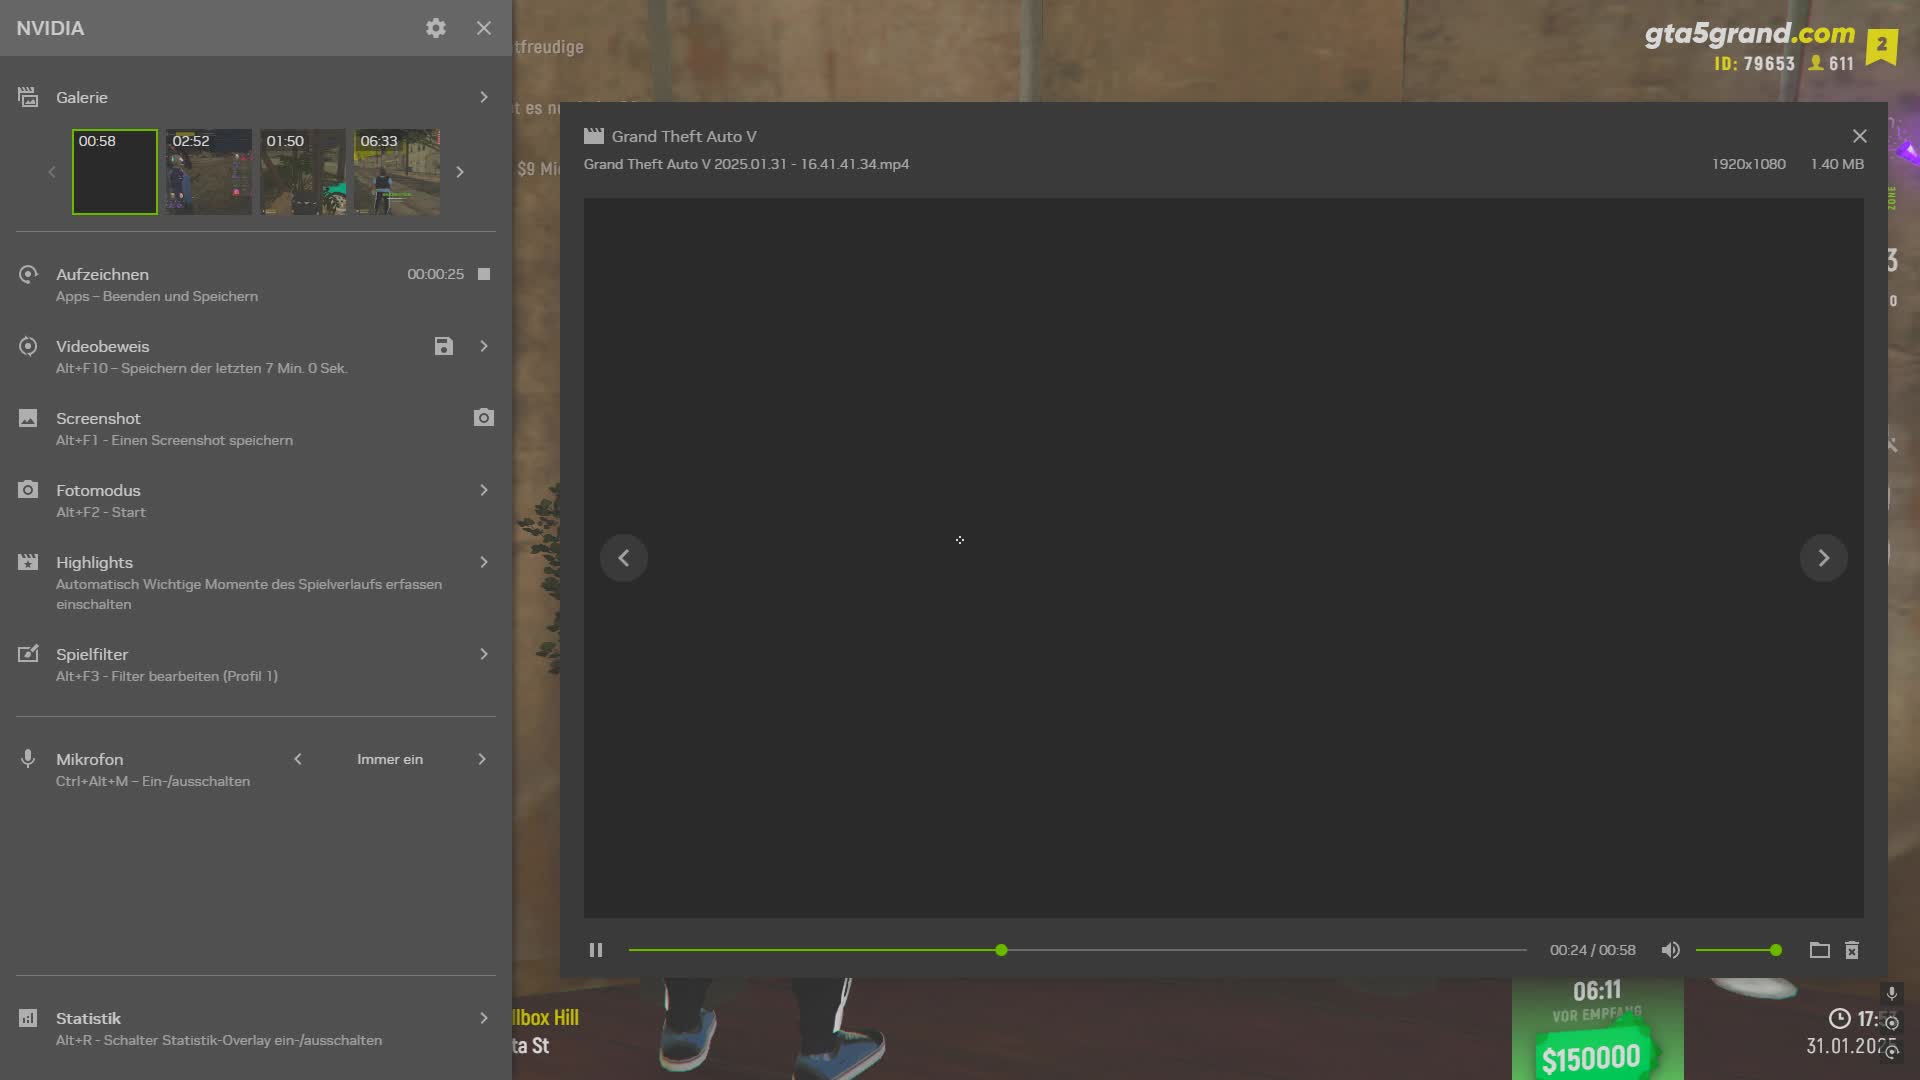Stop the running Aufzeichnen recording
This screenshot has height=1080, width=1920.
[482, 274]
